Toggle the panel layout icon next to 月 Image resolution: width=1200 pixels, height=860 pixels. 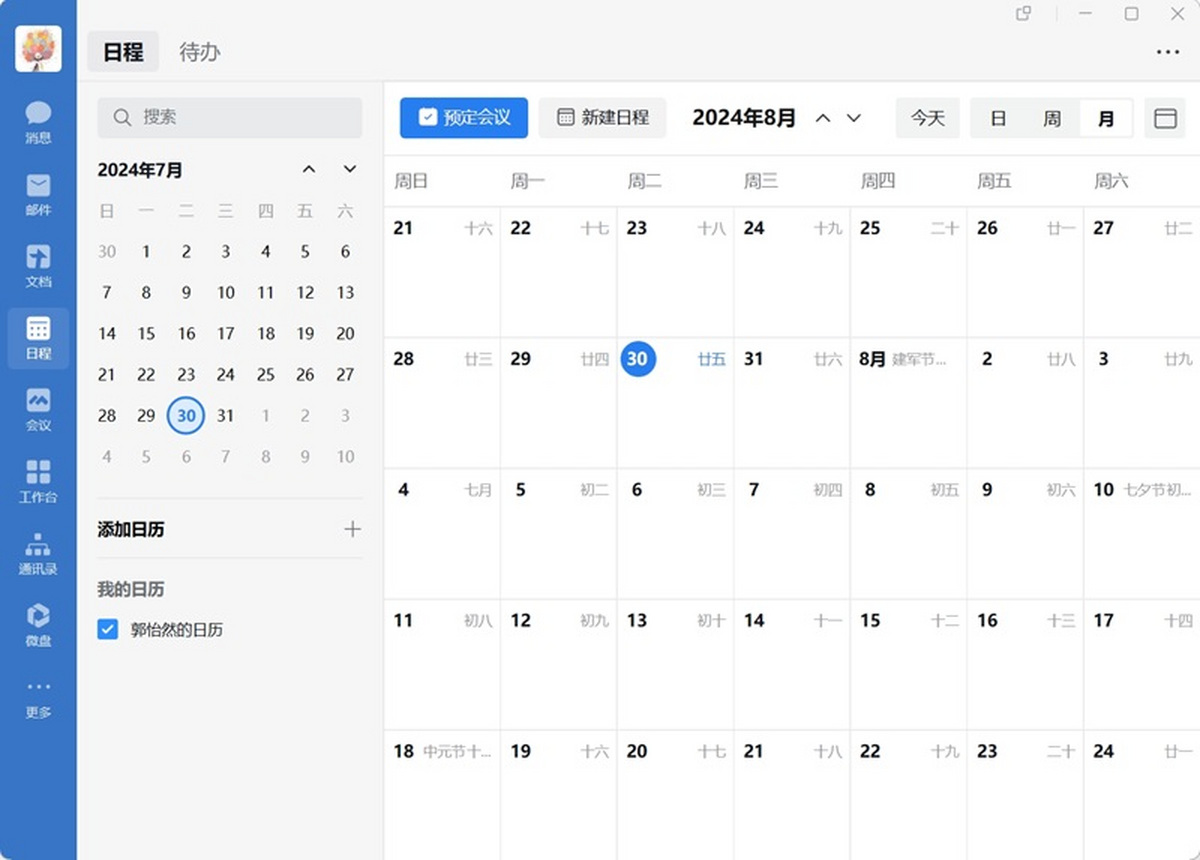coord(1165,118)
